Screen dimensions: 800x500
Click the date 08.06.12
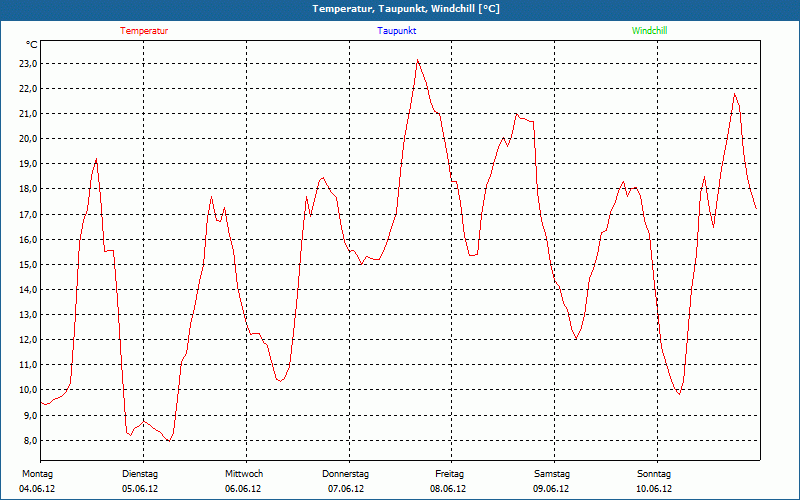pyautogui.click(x=448, y=489)
